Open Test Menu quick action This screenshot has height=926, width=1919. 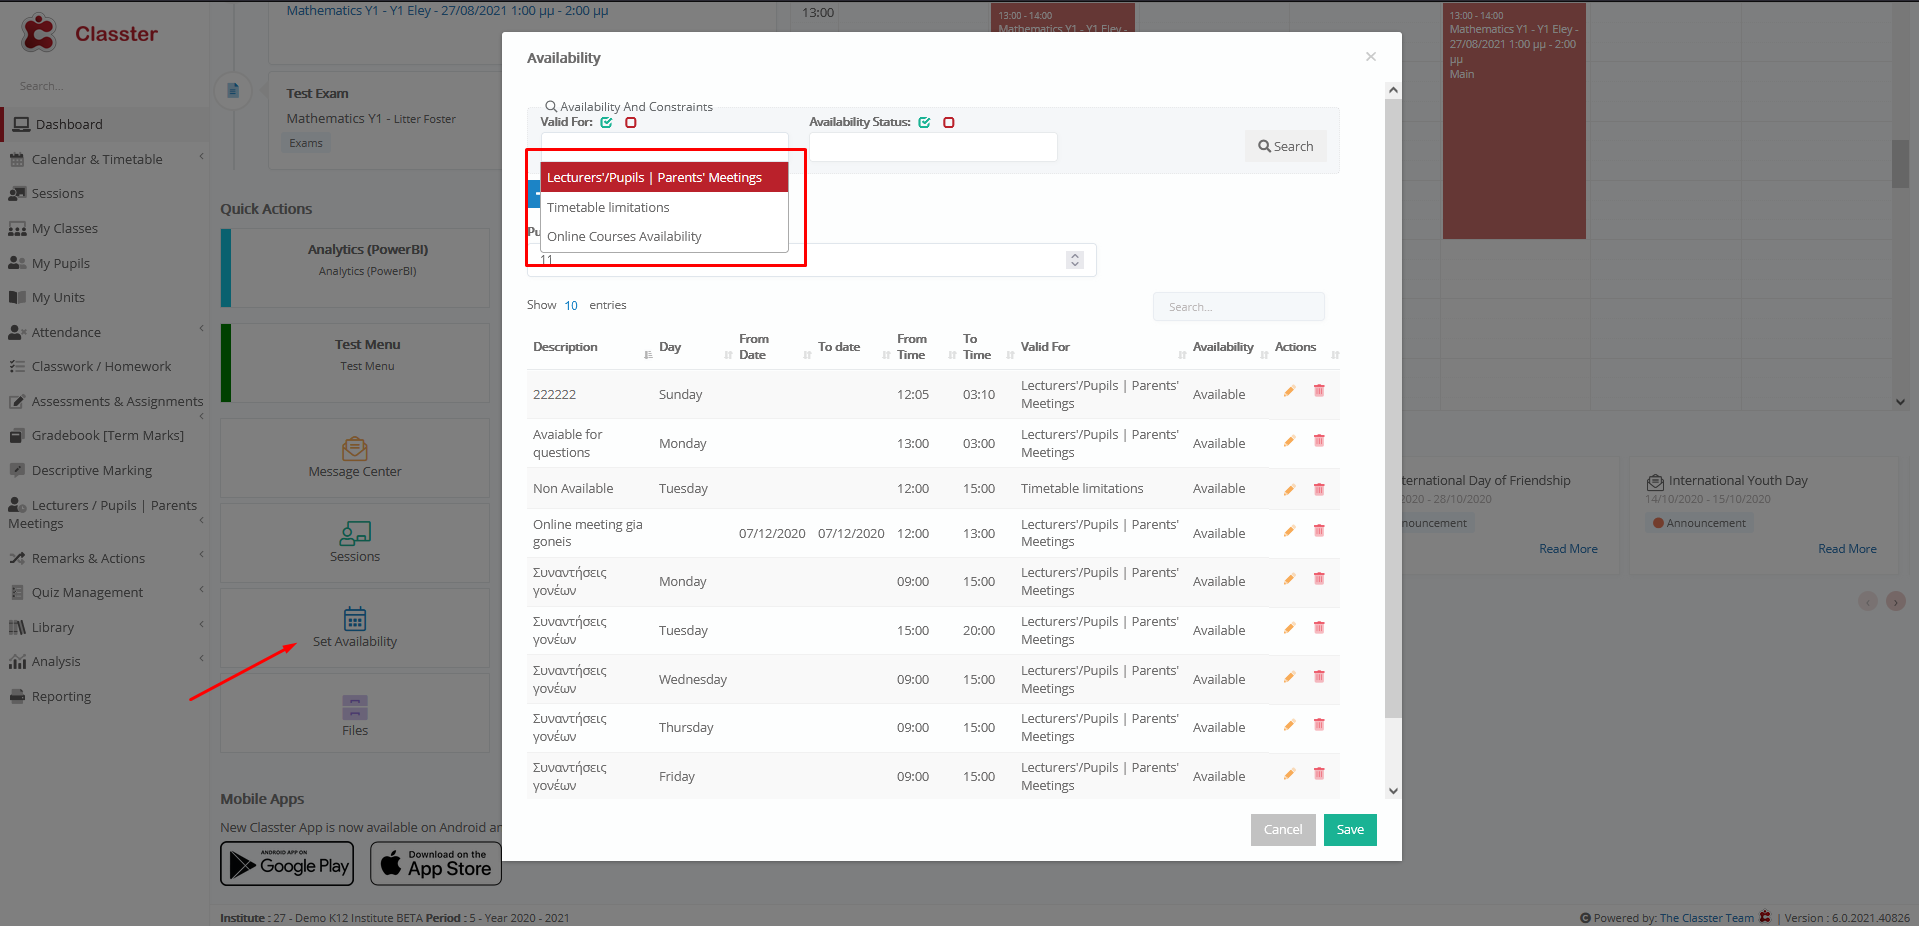point(355,363)
